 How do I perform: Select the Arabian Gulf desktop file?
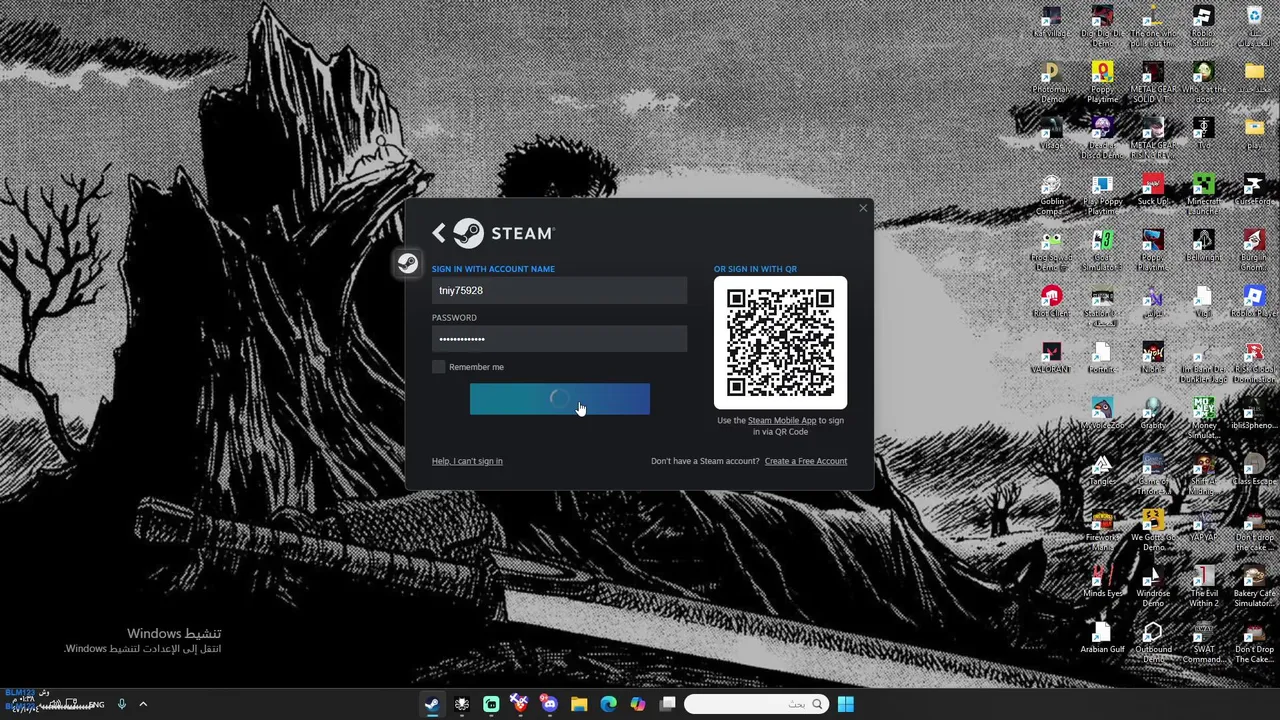coord(1102,638)
